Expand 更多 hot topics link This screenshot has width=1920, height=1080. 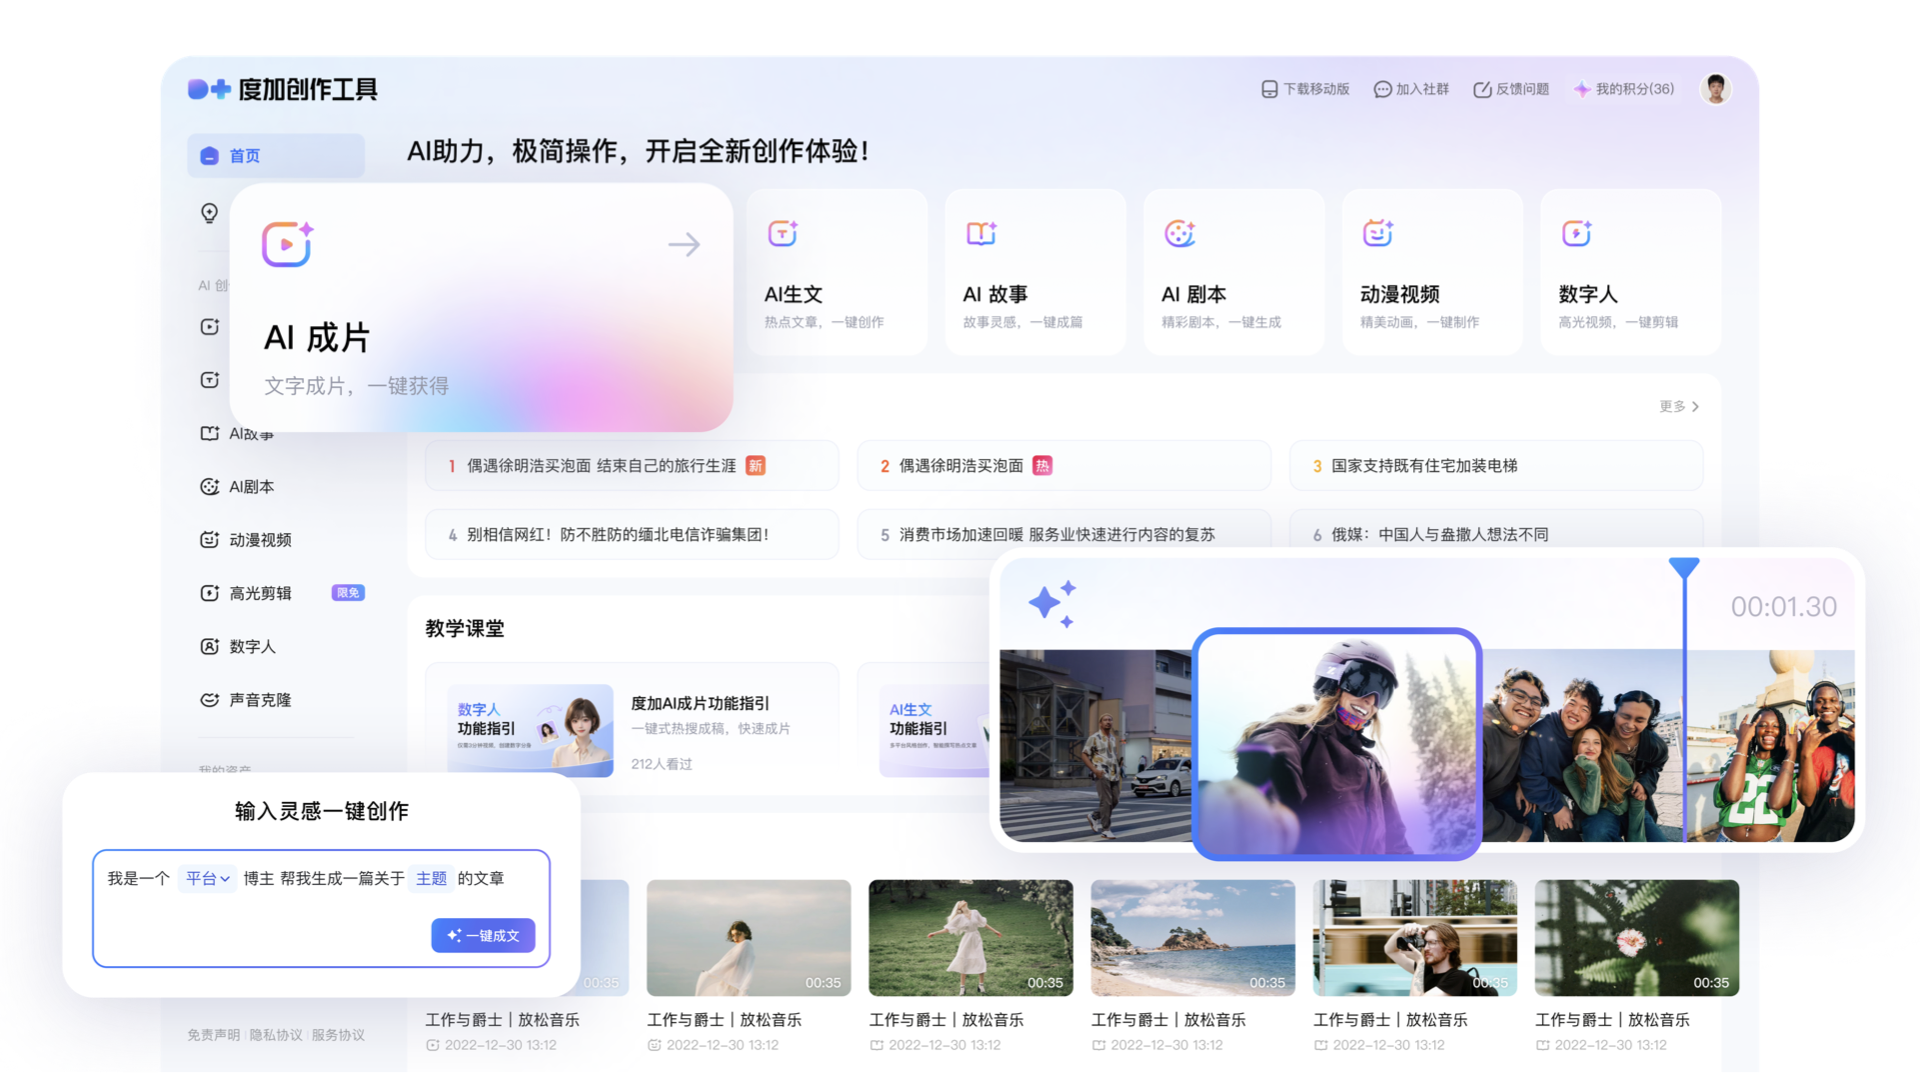tap(1679, 406)
